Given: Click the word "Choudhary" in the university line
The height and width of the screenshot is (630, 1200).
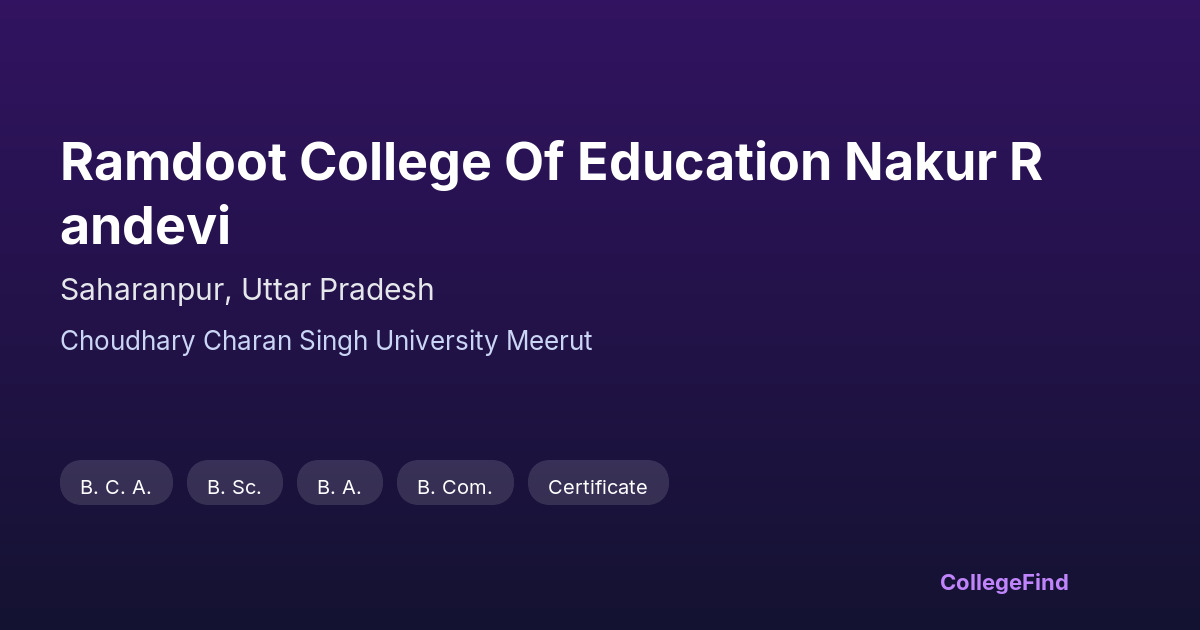Looking at the screenshot, I should point(128,341).
